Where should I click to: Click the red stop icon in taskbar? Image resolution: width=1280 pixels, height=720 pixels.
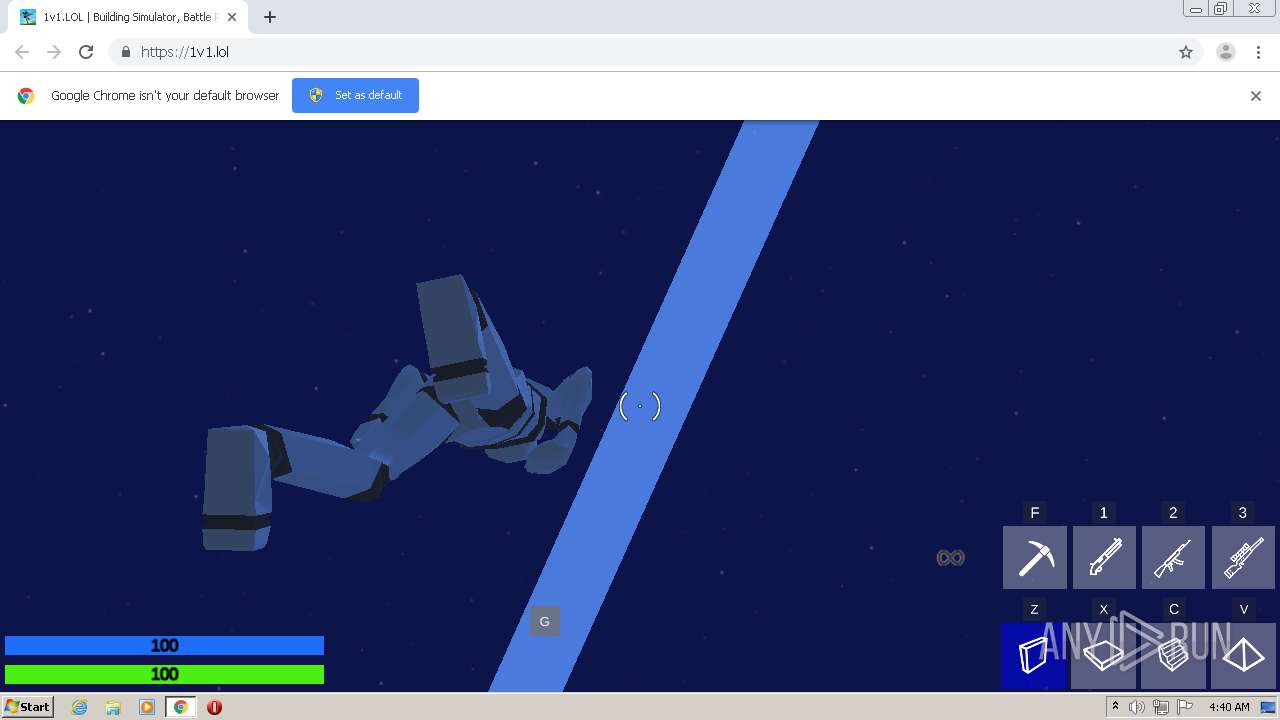pos(214,707)
